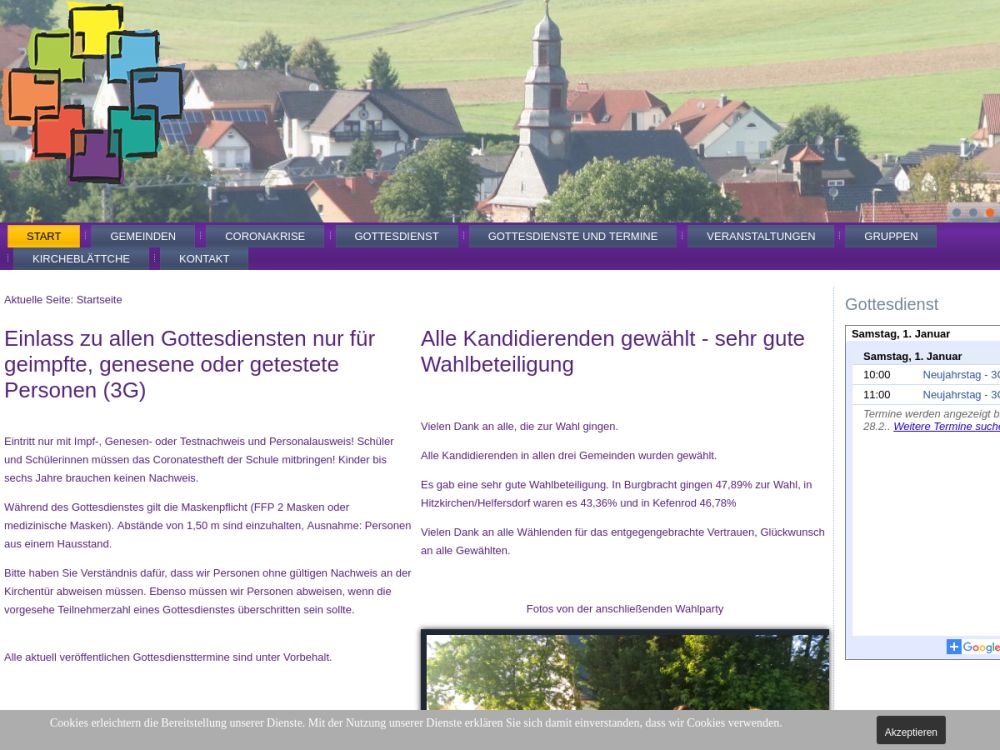Go to the Coronakrise page

[x=265, y=236]
